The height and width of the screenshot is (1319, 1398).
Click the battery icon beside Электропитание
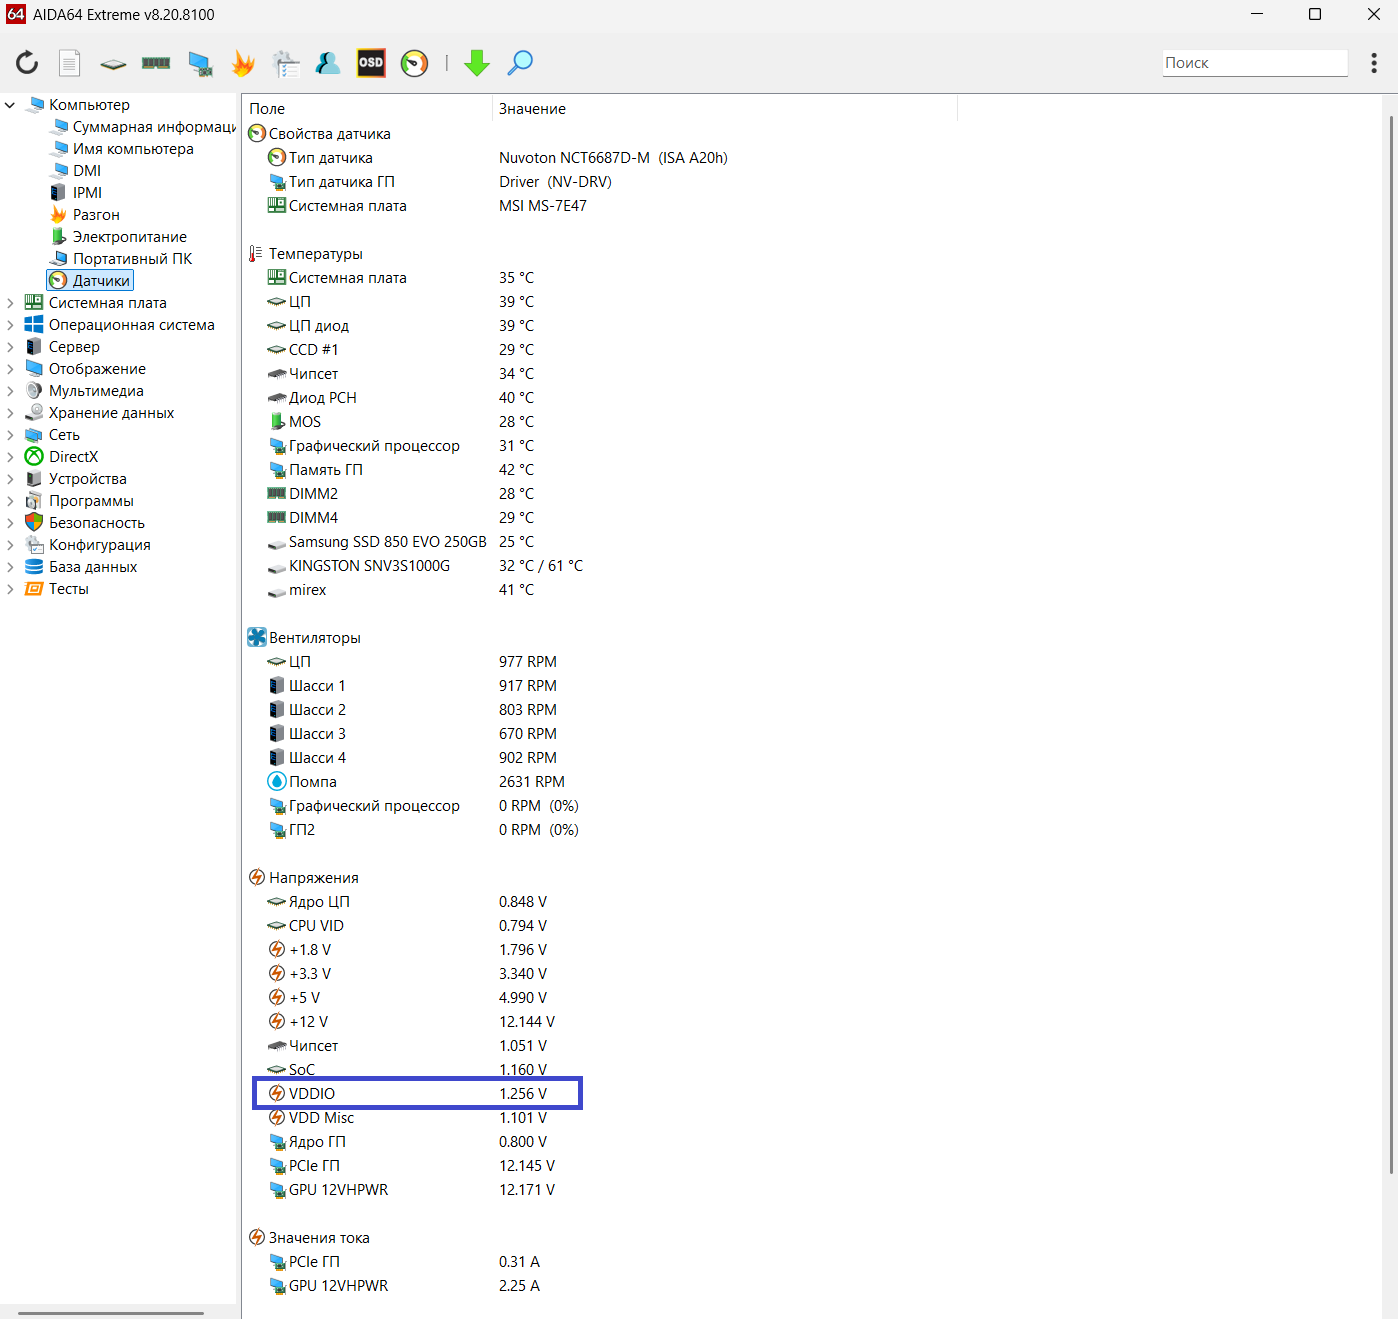click(58, 237)
